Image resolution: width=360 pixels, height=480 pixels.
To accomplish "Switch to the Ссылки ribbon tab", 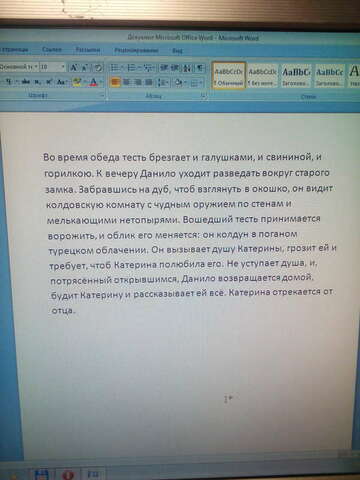I will pyautogui.click(x=52, y=49).
